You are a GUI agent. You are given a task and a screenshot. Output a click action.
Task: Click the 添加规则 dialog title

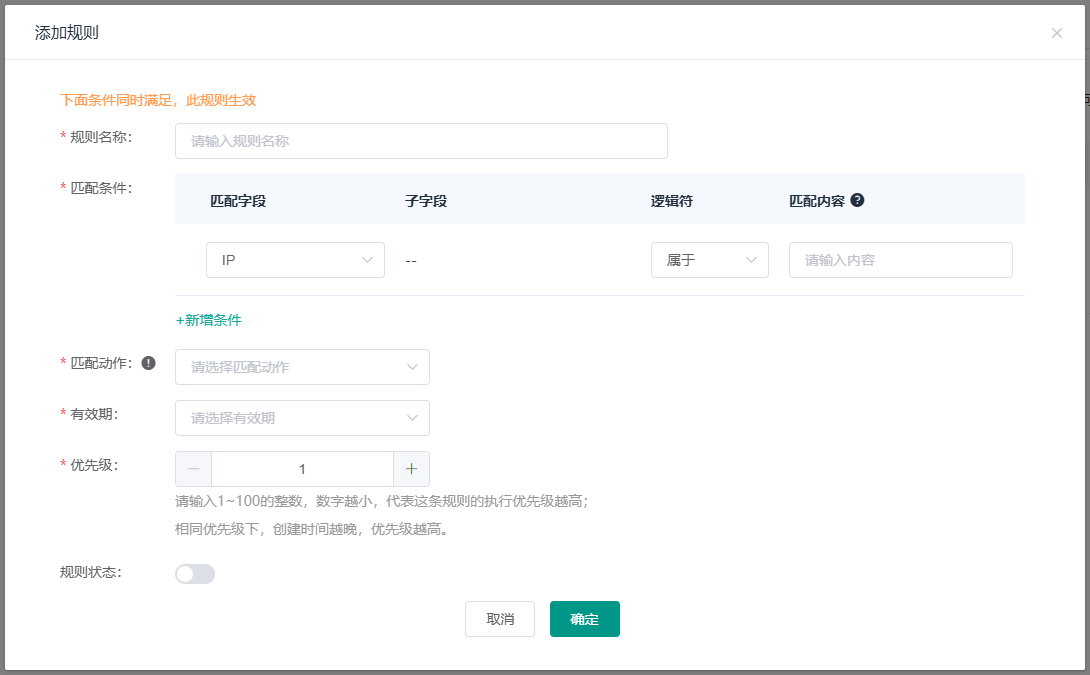click(x=67, y=33)
